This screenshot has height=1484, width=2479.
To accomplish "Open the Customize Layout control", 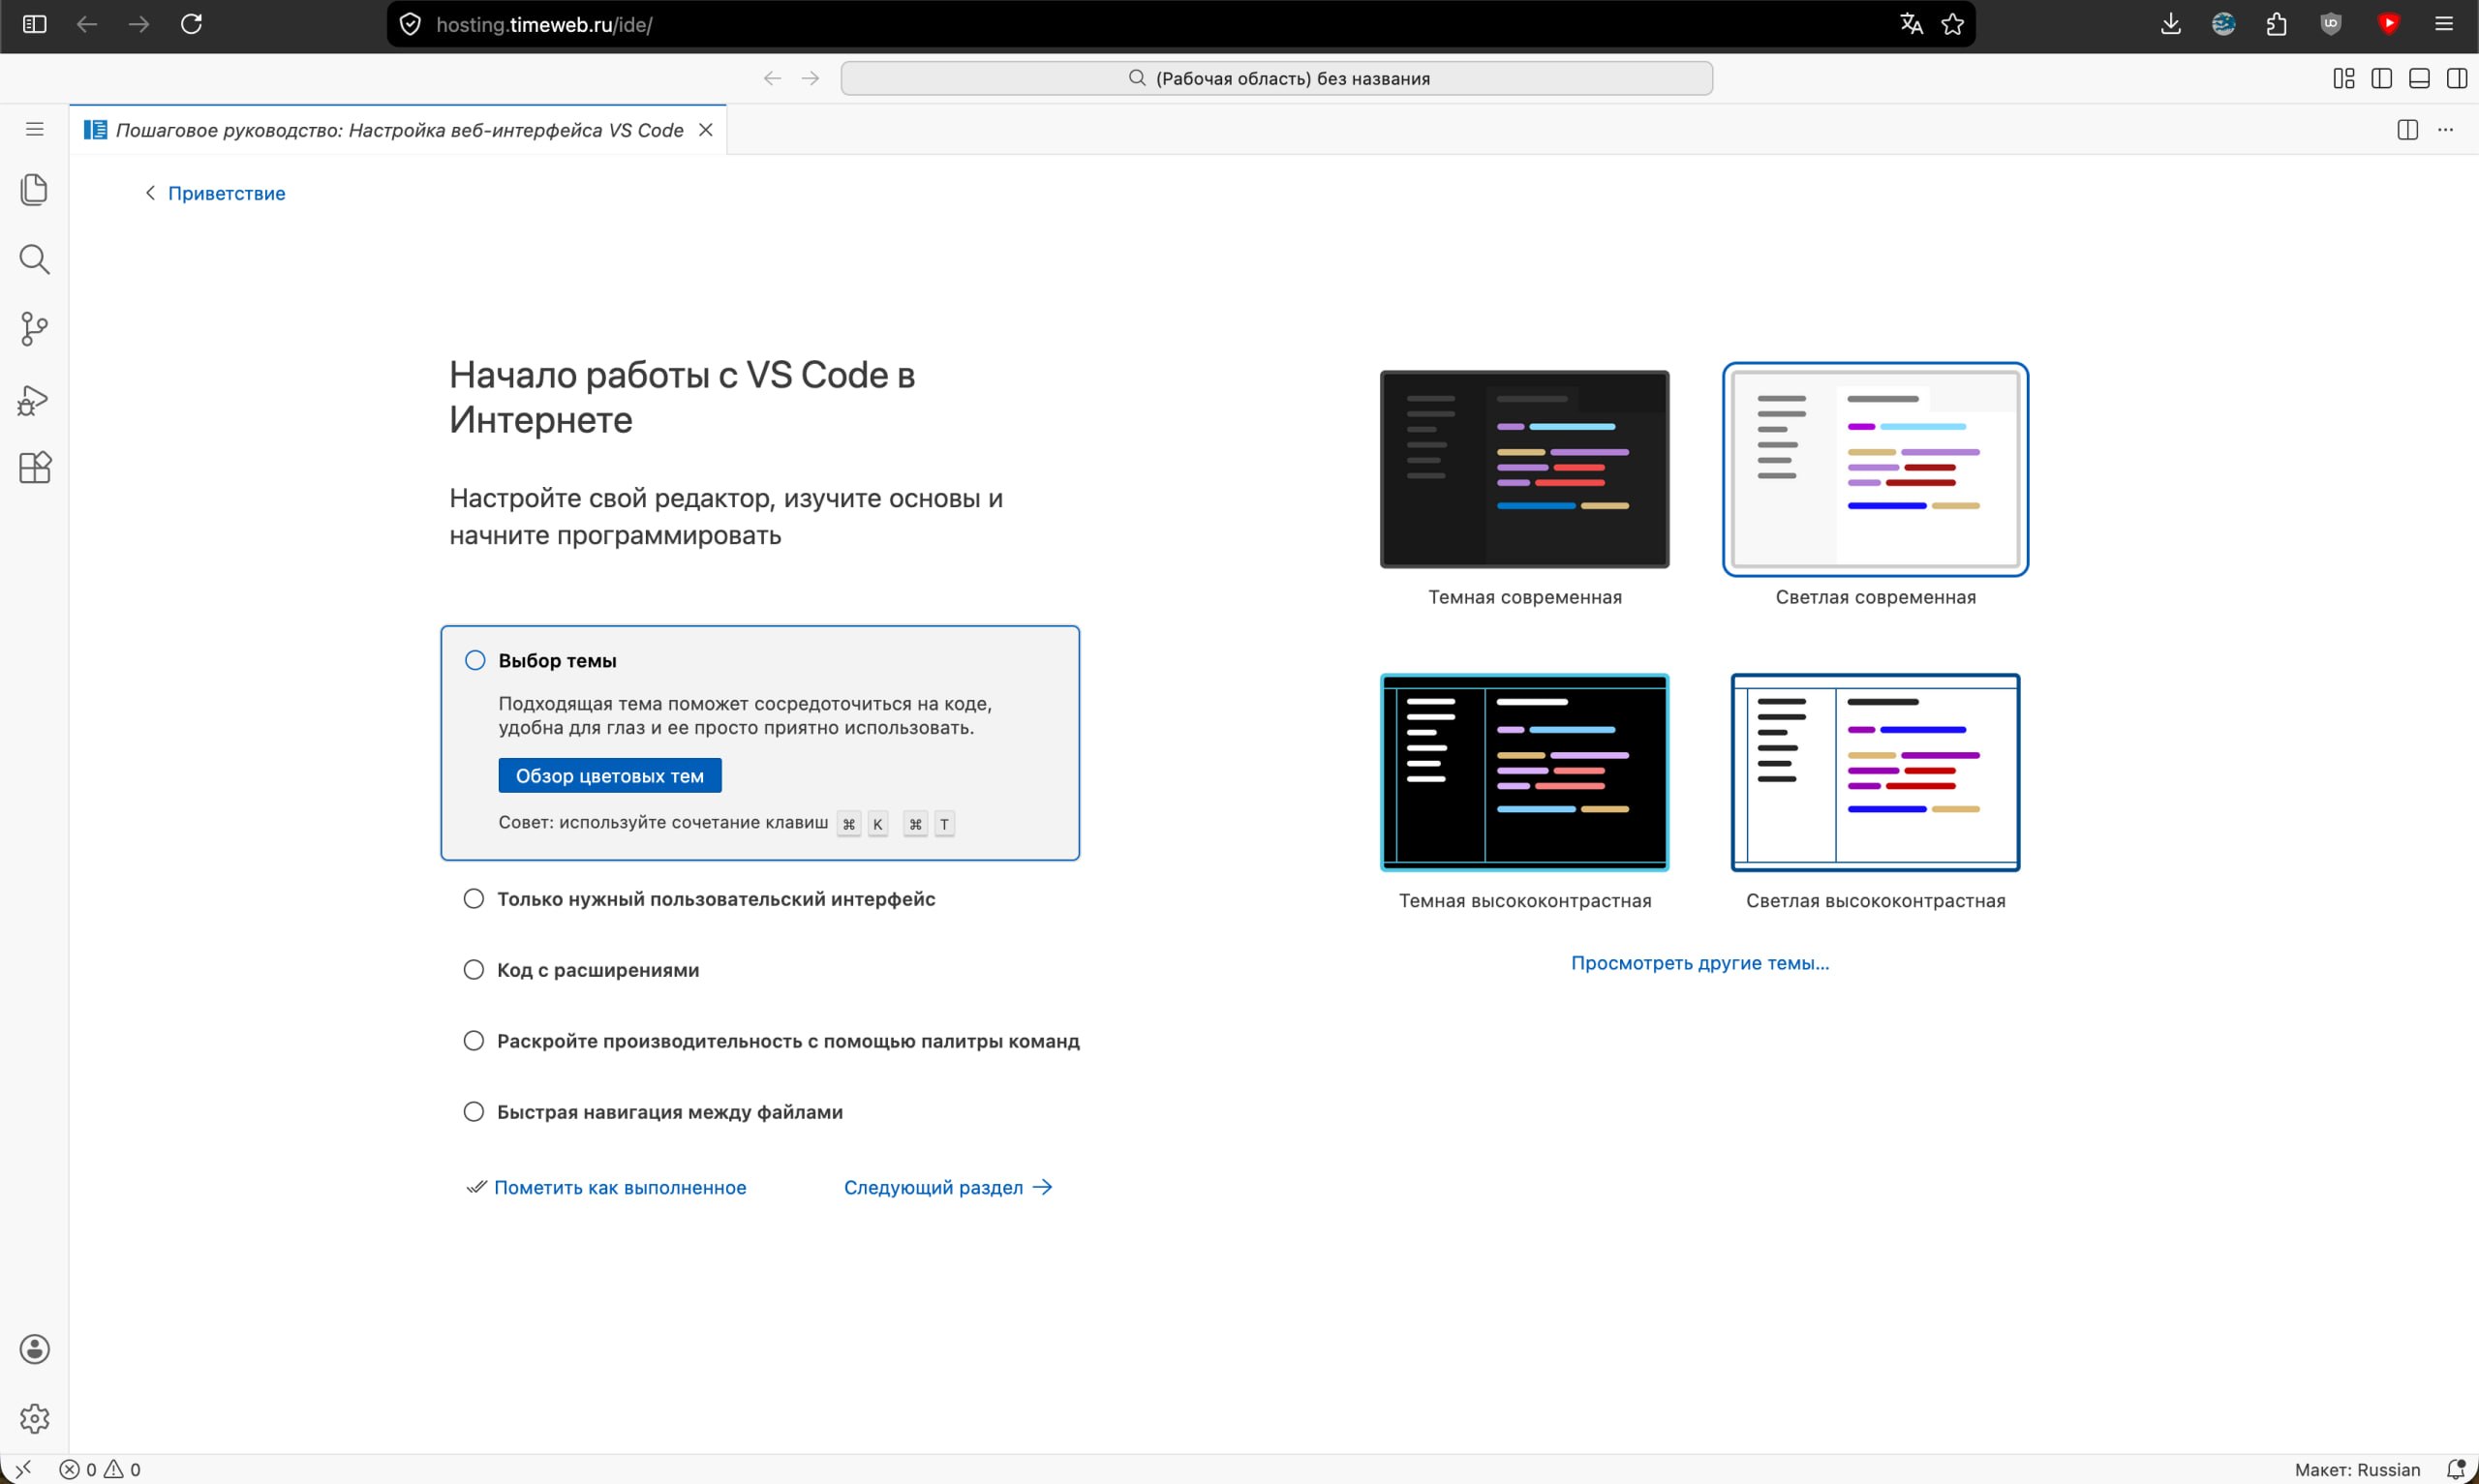I will point(2342,77).
